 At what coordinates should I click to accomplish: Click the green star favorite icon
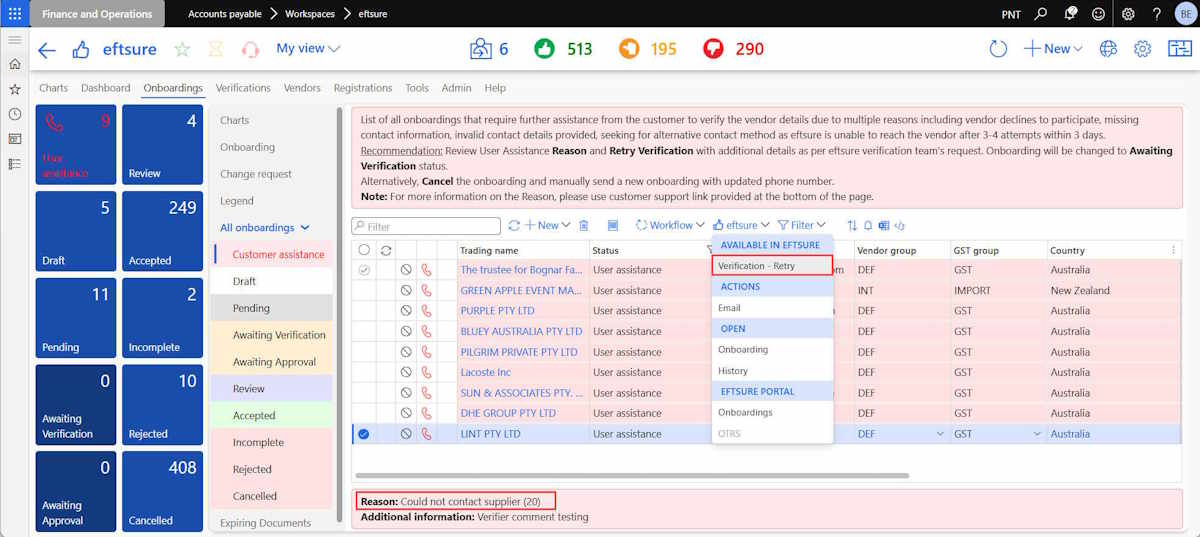(x=182, y=49)
